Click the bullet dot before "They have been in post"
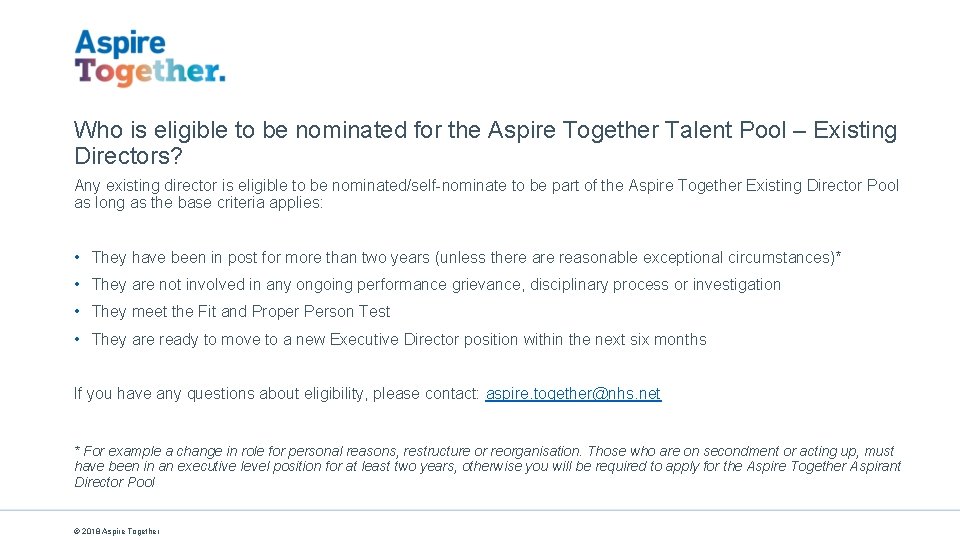 [x=78, y=258]
